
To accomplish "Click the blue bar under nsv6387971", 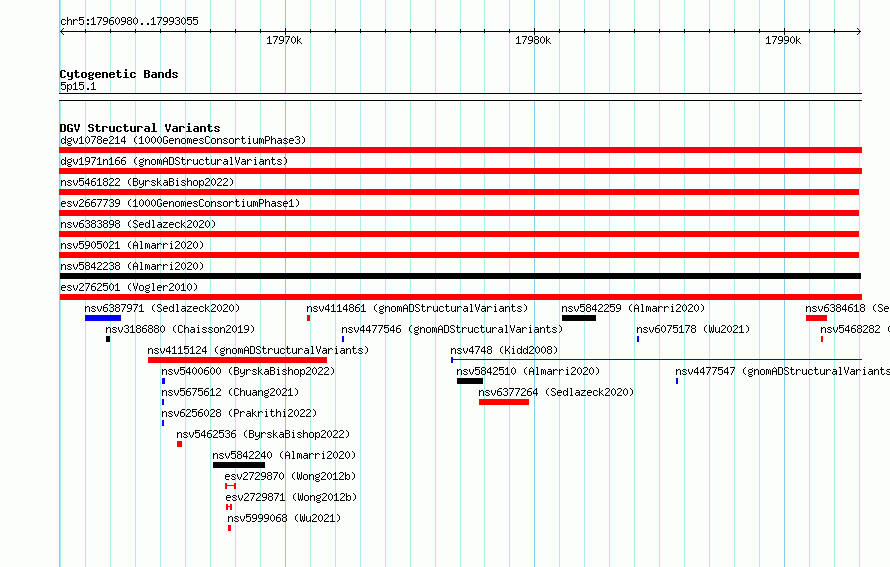I will click(x=103, y=318).
